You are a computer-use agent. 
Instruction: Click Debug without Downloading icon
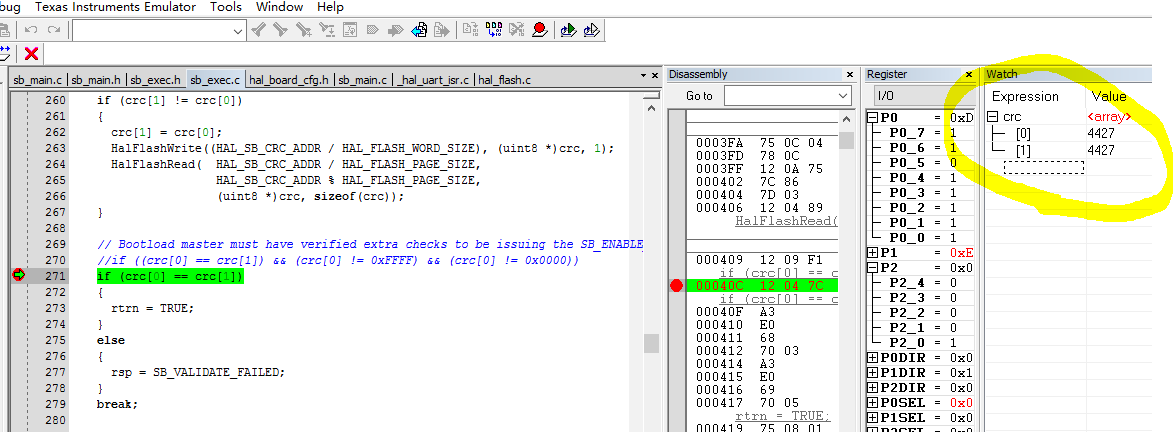[x=592, y=30]
